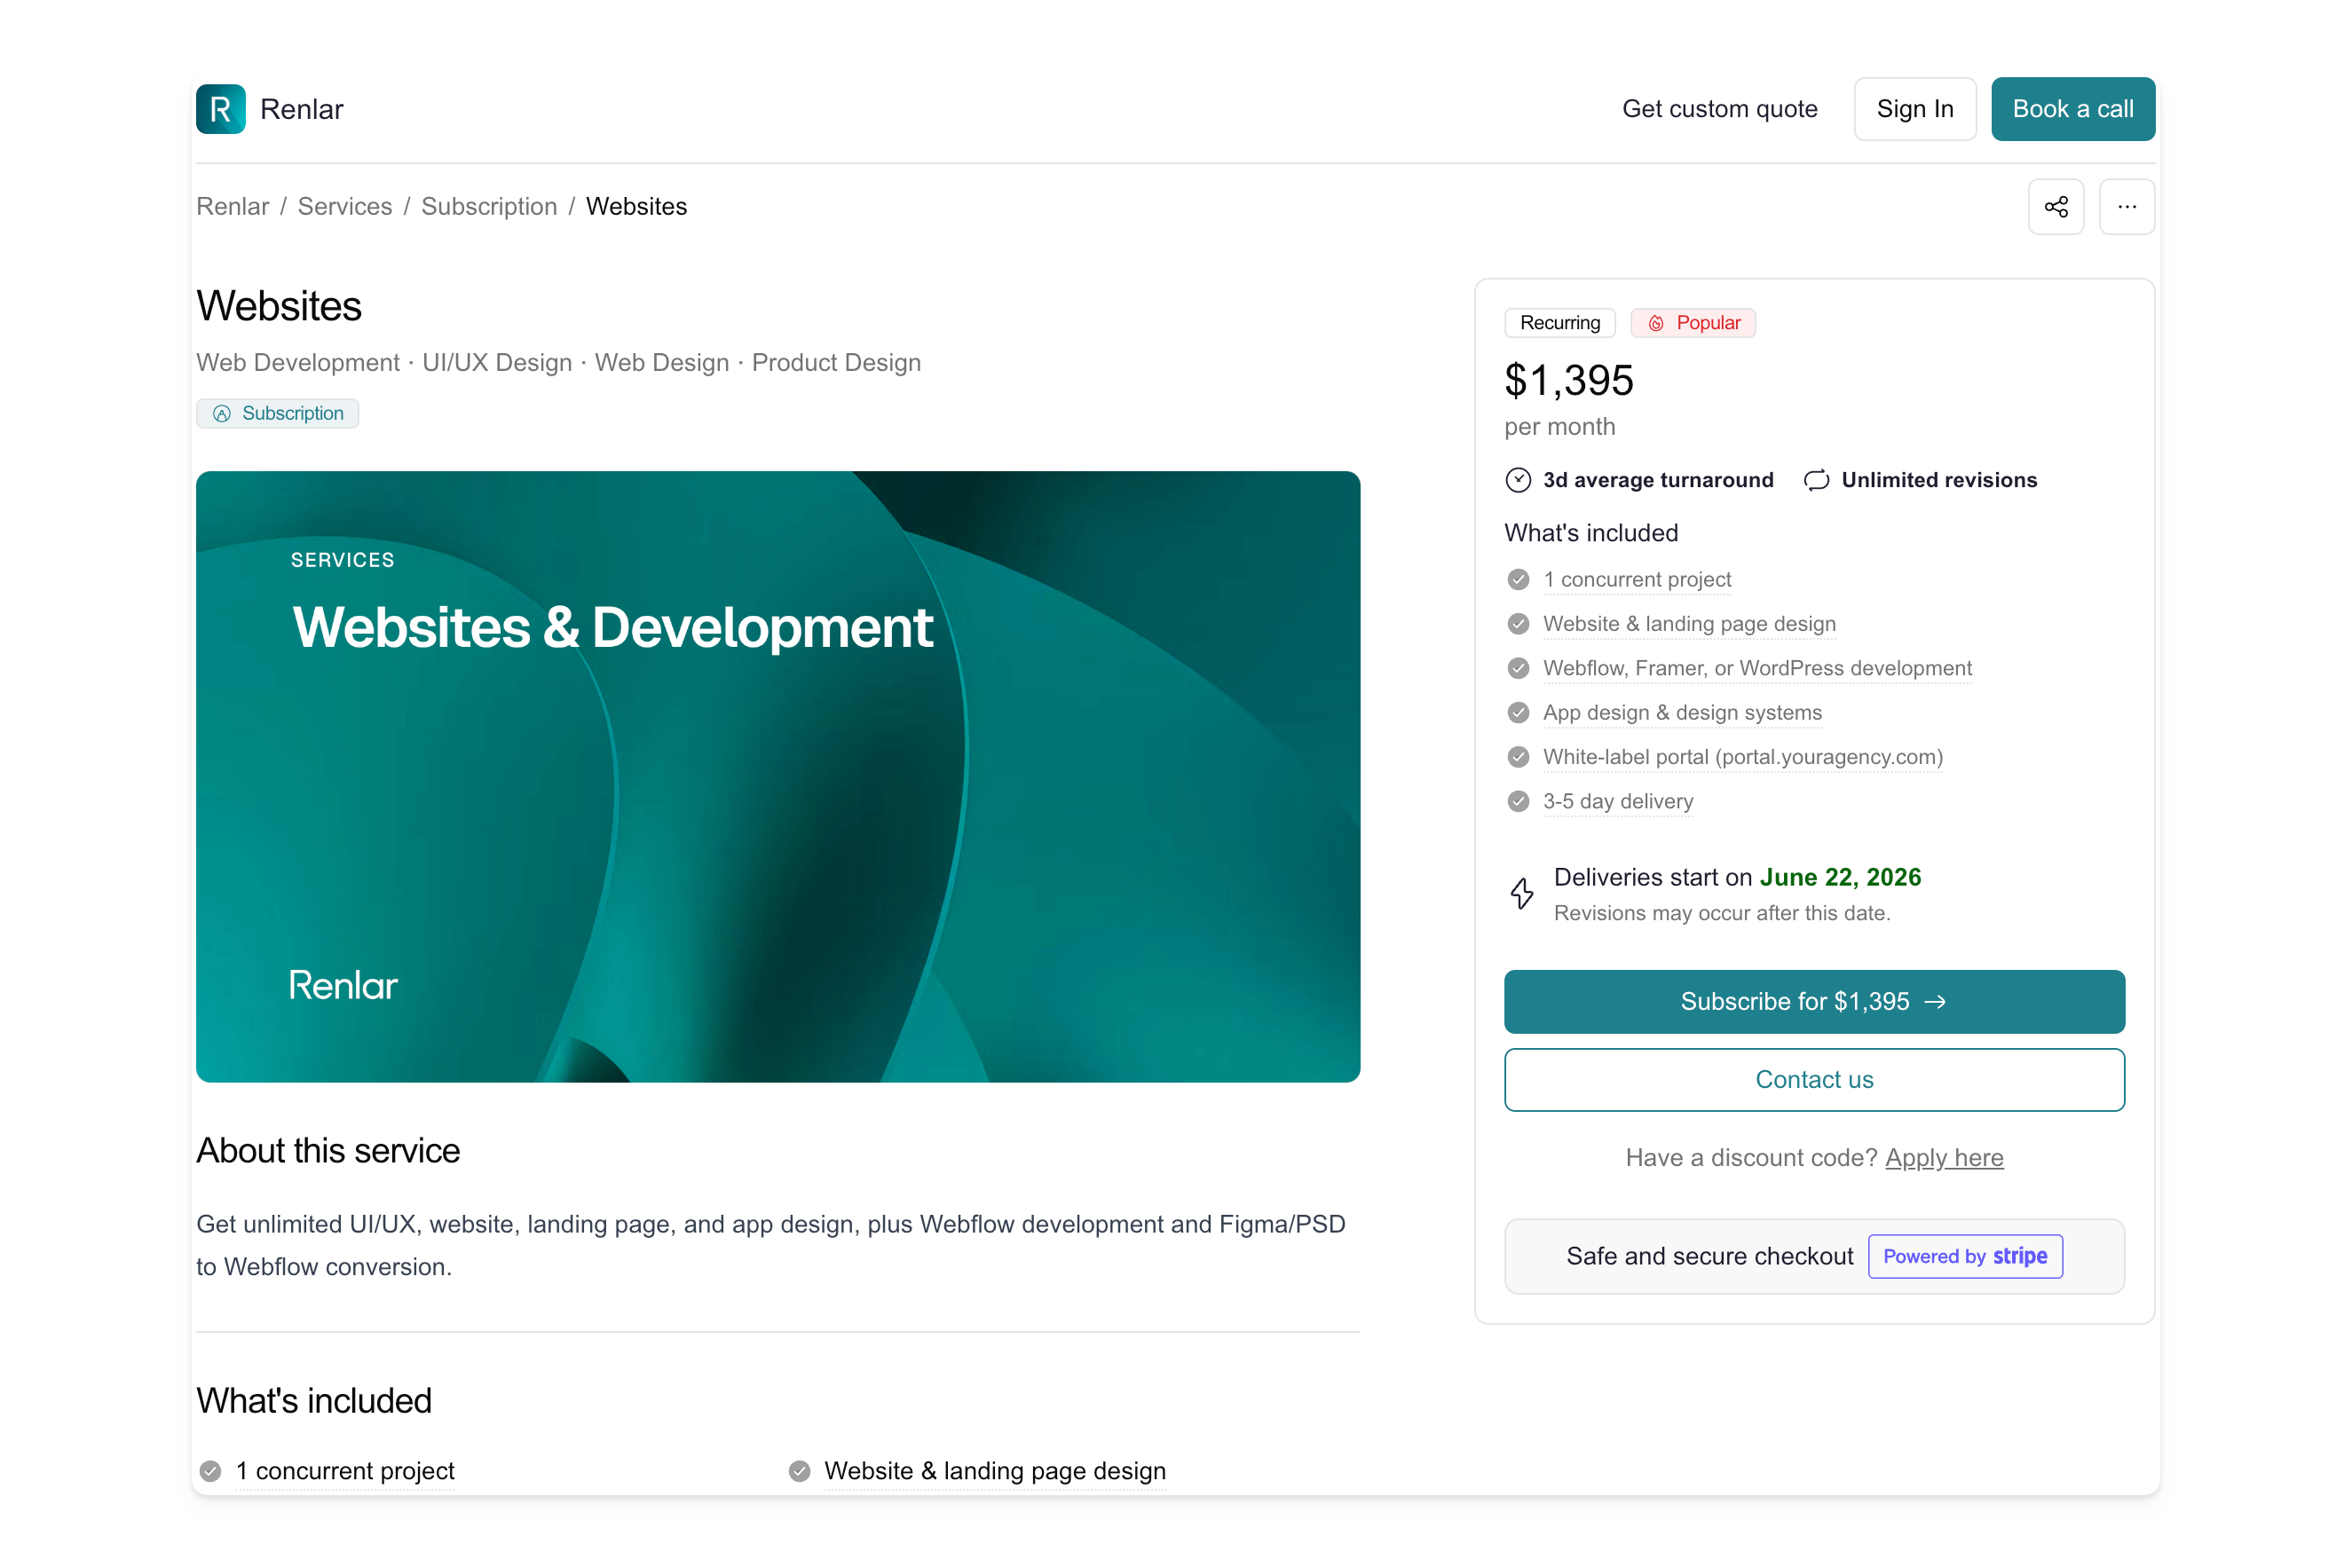Screen dimensions: 2352x1568
Task: Open Services breadcrumb link
Action: pyautogui.click(x=345, y=206)
